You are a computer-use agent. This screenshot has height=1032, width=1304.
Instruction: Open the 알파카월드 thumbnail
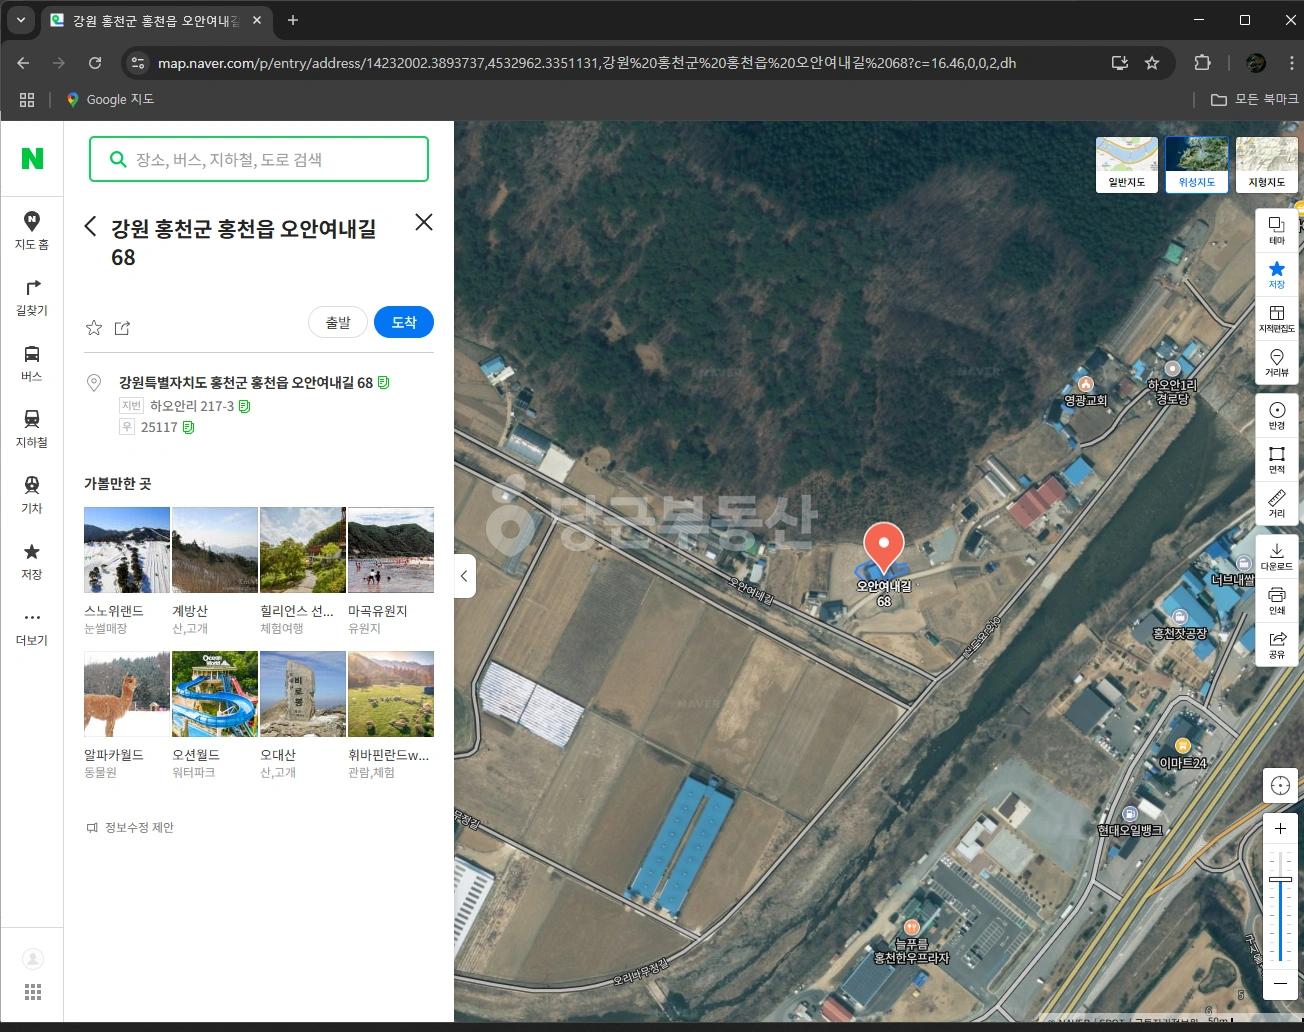pyautogui.click(x=127, y=694)
